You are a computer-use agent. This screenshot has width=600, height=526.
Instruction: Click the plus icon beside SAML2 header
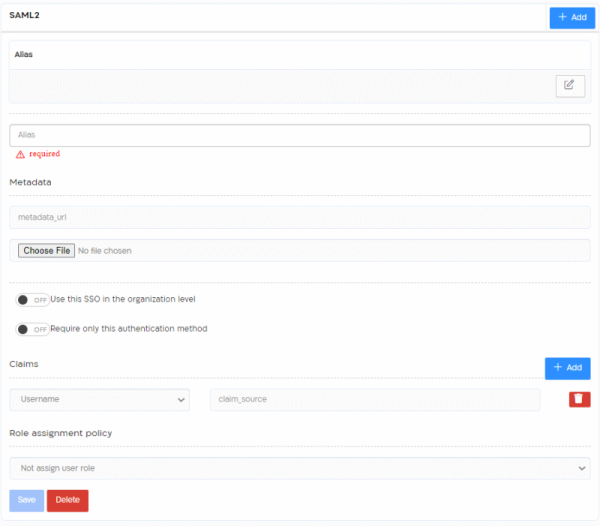[561, 17]
